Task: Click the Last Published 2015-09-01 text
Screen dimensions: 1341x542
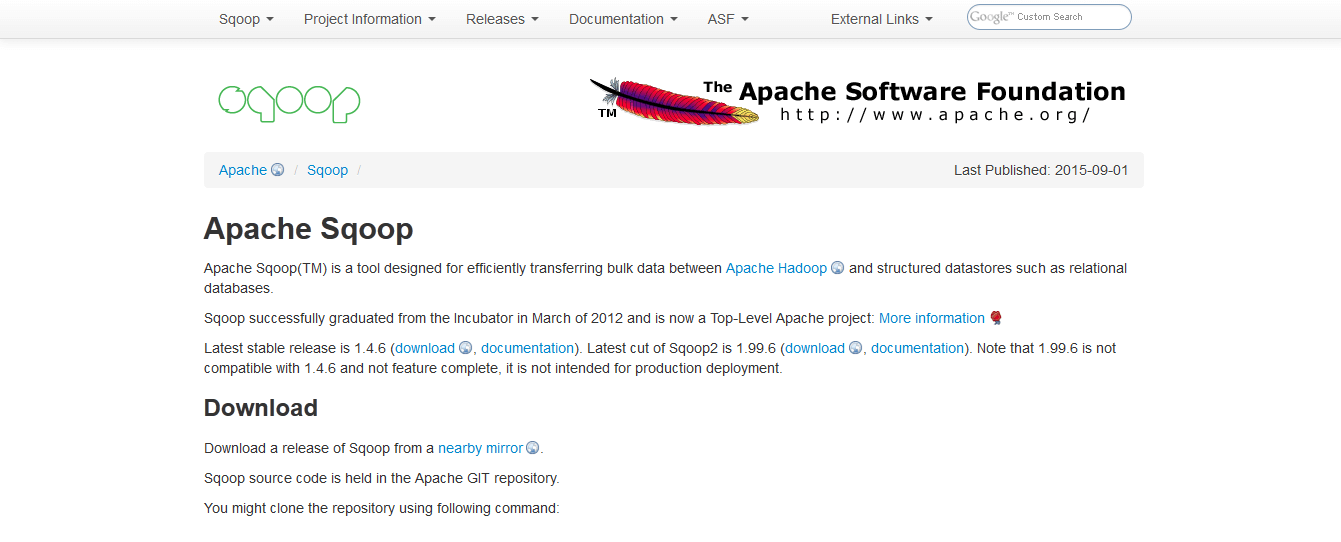Action: click(x=1041, y=170)
